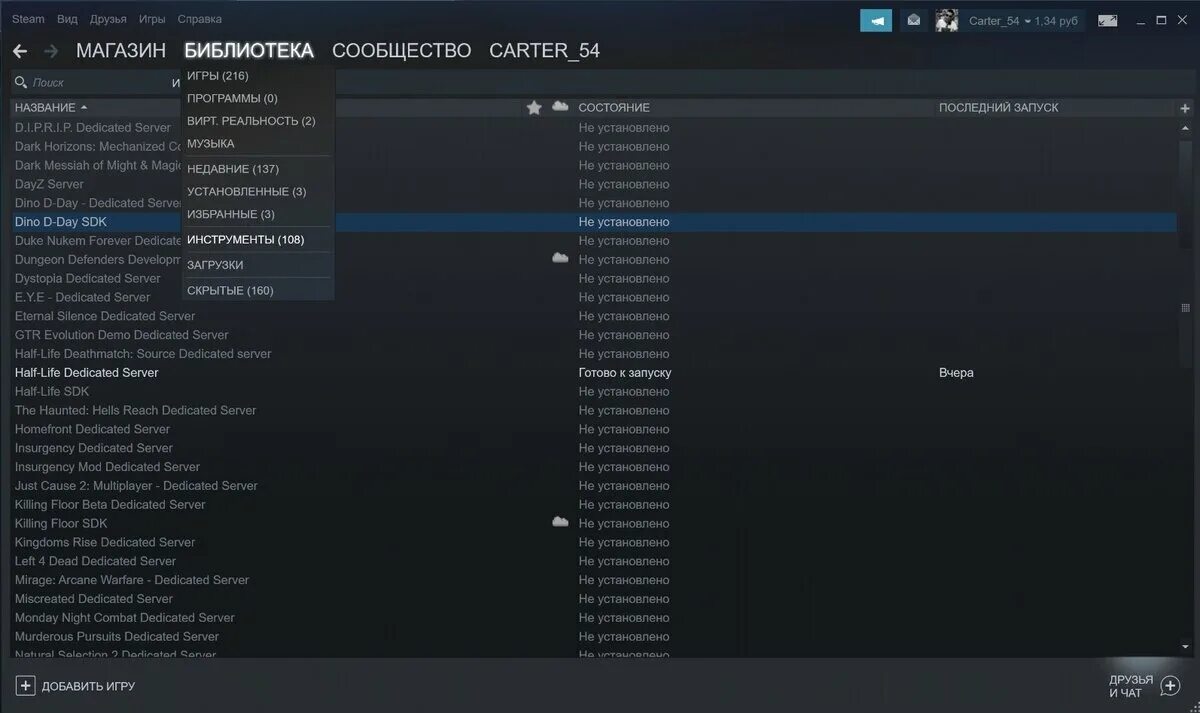Select Dystopia Dedicated Server
This screenshot has height=713, width=1200.
pyautogui.click(x=88, y=278)
